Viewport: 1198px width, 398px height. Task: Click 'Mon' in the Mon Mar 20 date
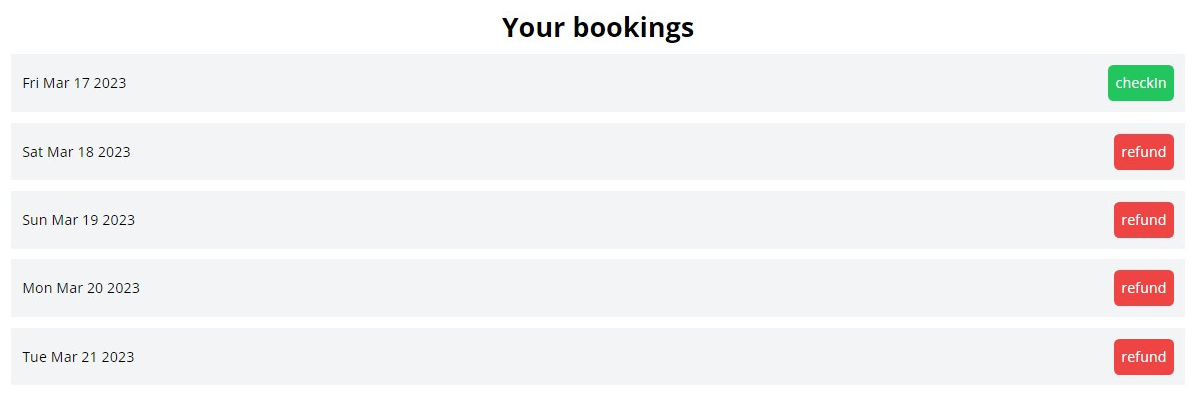click(37, 288)
